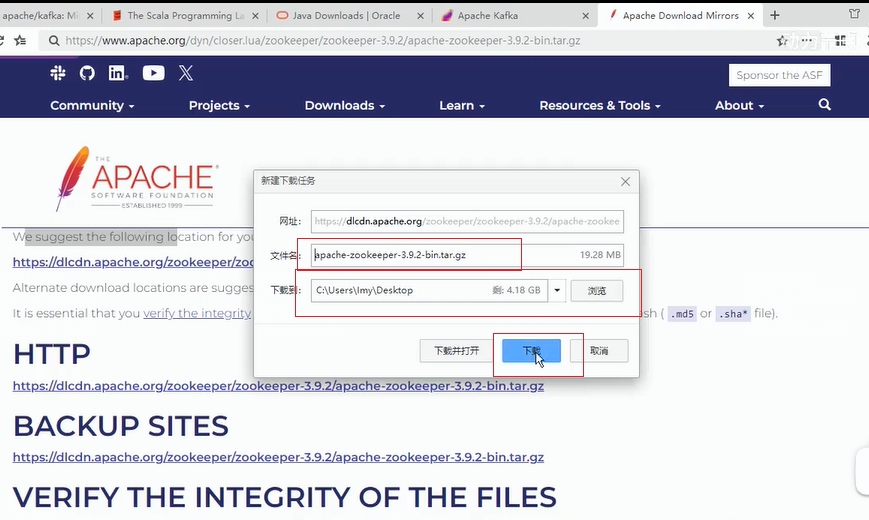
Task: Open a new browser tab with plus
Action: pos(775,16)
